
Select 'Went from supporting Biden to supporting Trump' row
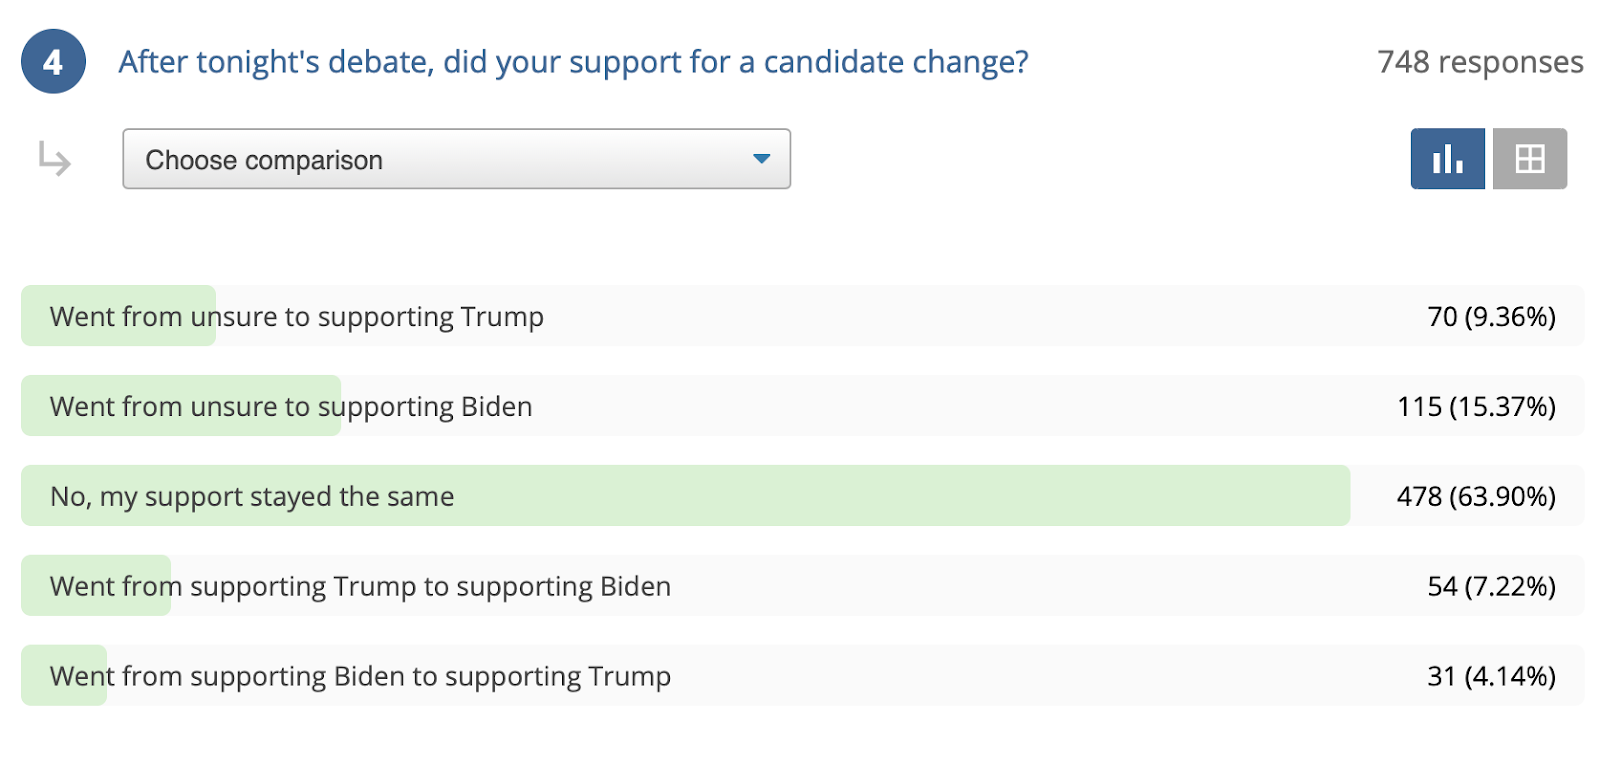coord(802,676)
